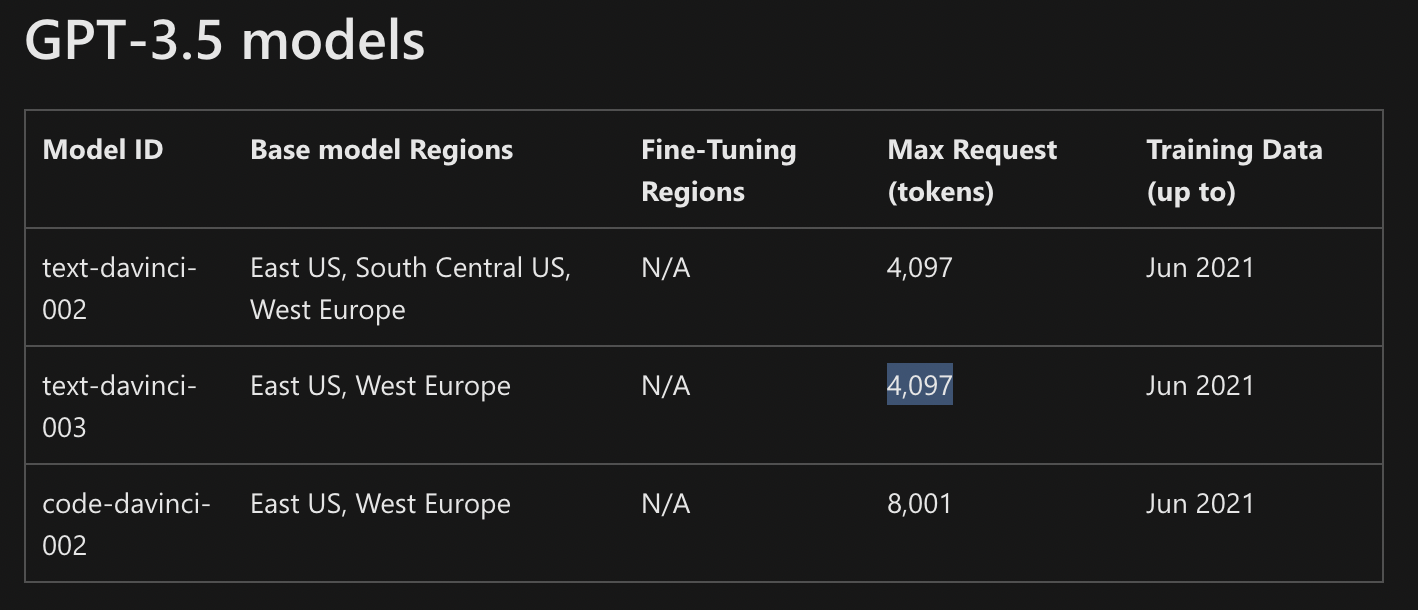This screenshot has width=1418, height=610.
Task: Click the 8,001 max request value
Action: [919, 503]
